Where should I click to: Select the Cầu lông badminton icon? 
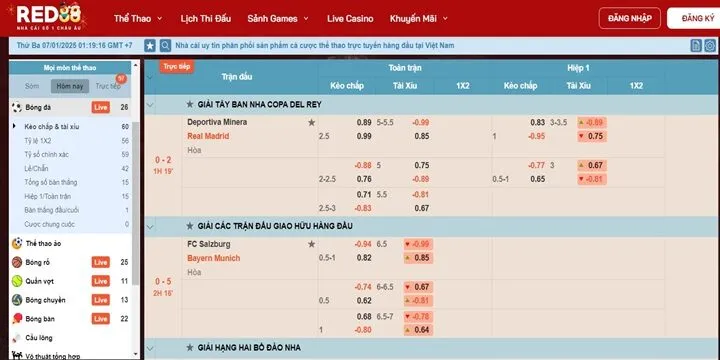17,338
